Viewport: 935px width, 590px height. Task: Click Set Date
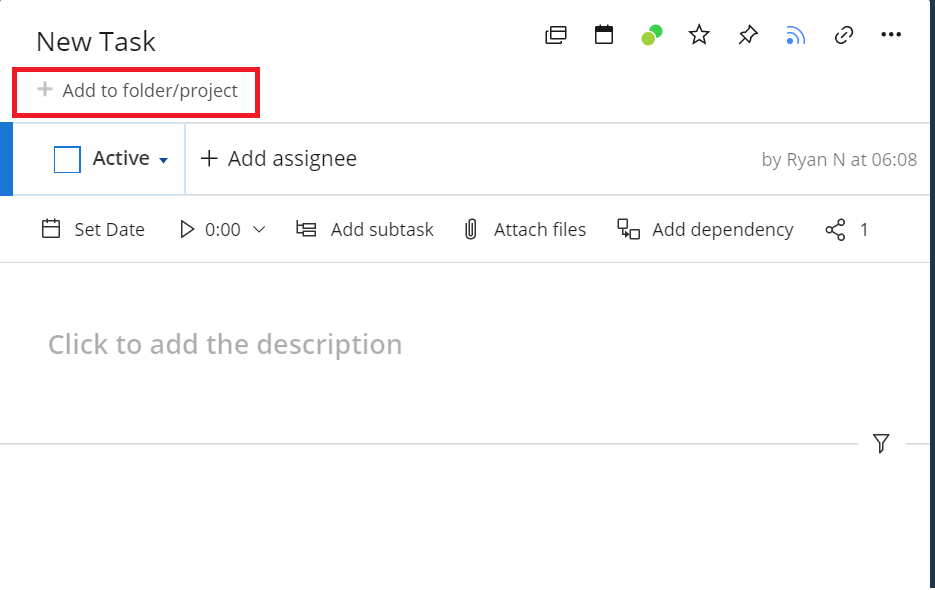pos(93,230)
